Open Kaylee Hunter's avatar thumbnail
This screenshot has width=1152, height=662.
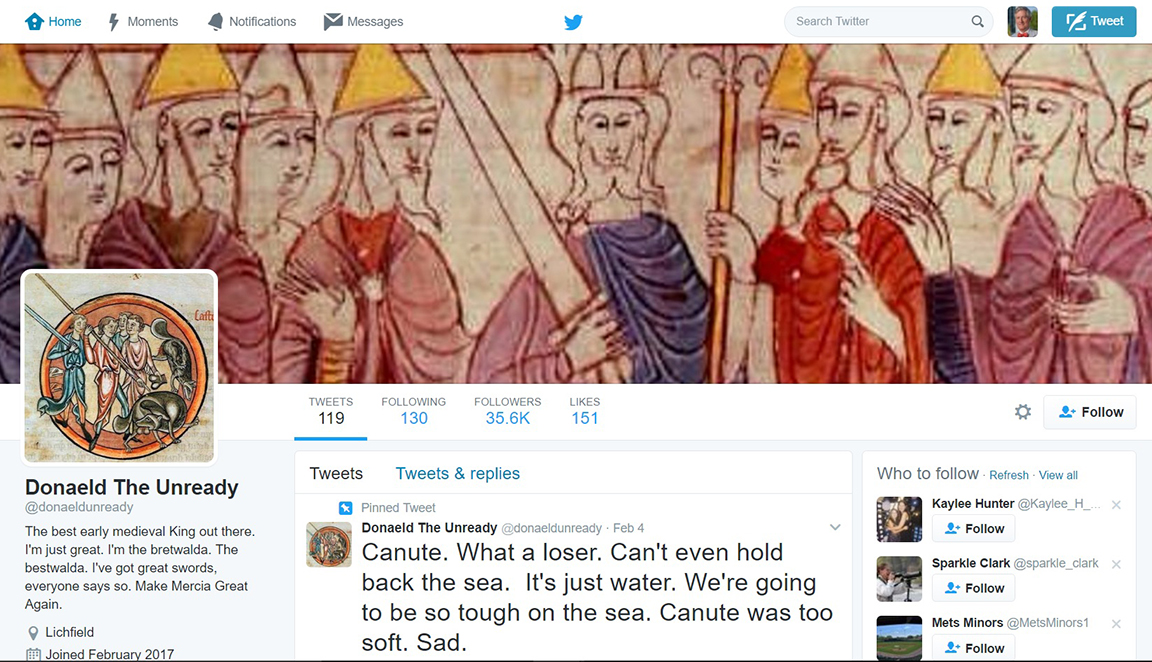click(899, 519)
